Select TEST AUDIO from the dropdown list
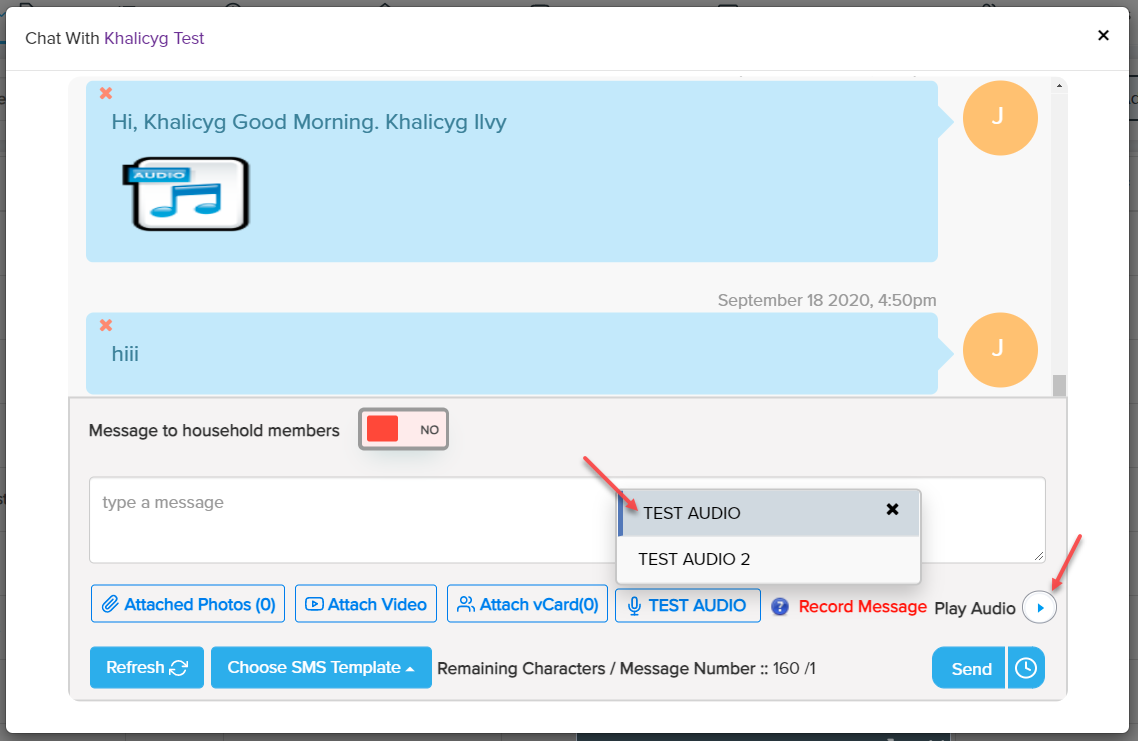 [x=692, y=513]
